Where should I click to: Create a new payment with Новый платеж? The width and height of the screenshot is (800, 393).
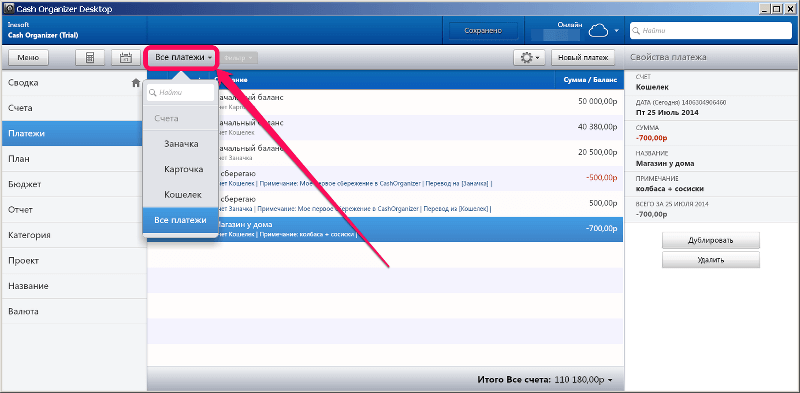coord(583,58)
